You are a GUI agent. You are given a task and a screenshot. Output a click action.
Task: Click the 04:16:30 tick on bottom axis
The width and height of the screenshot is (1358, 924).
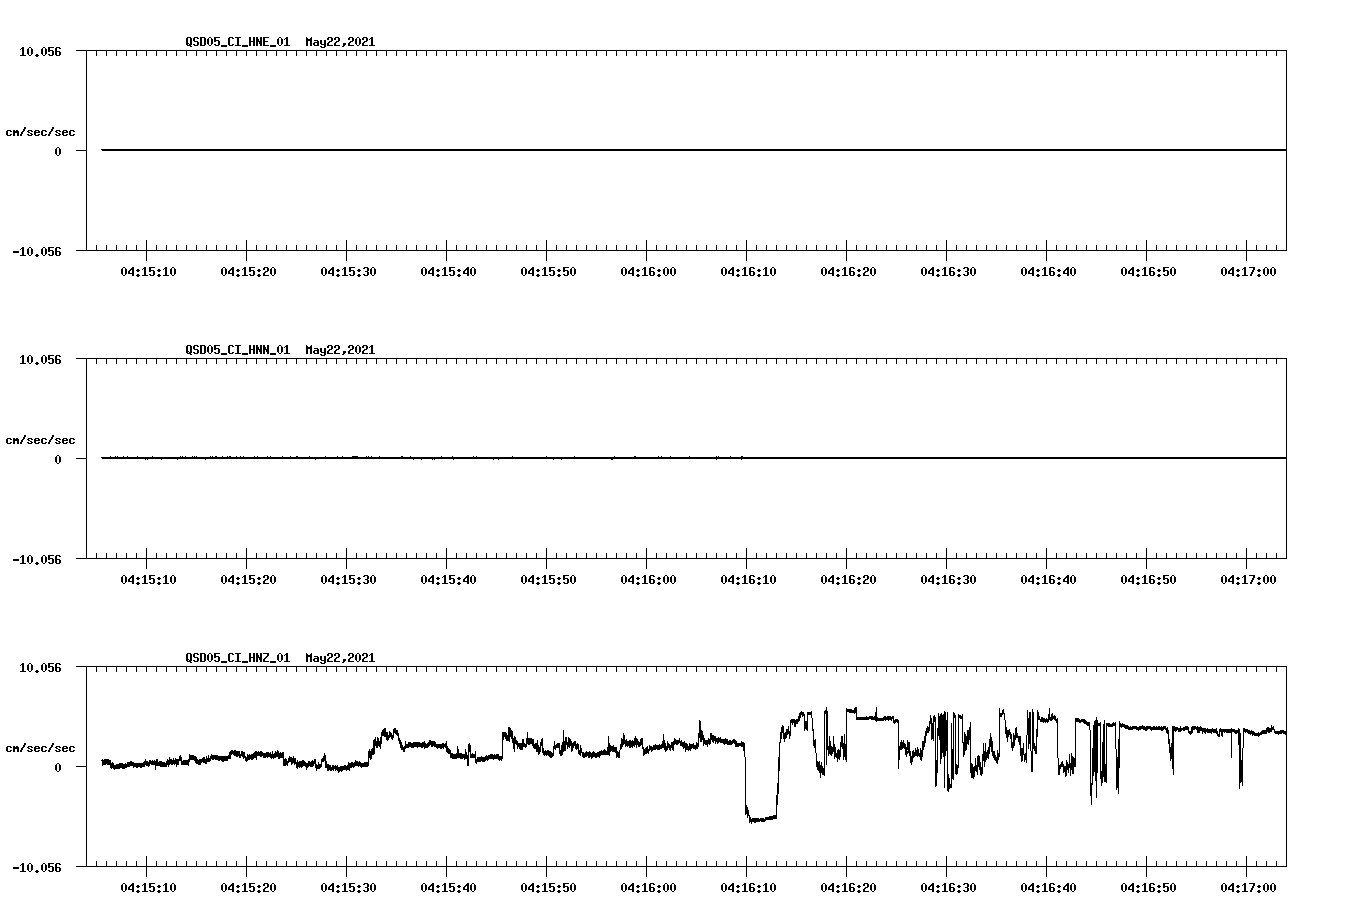[x=947, y=886]
